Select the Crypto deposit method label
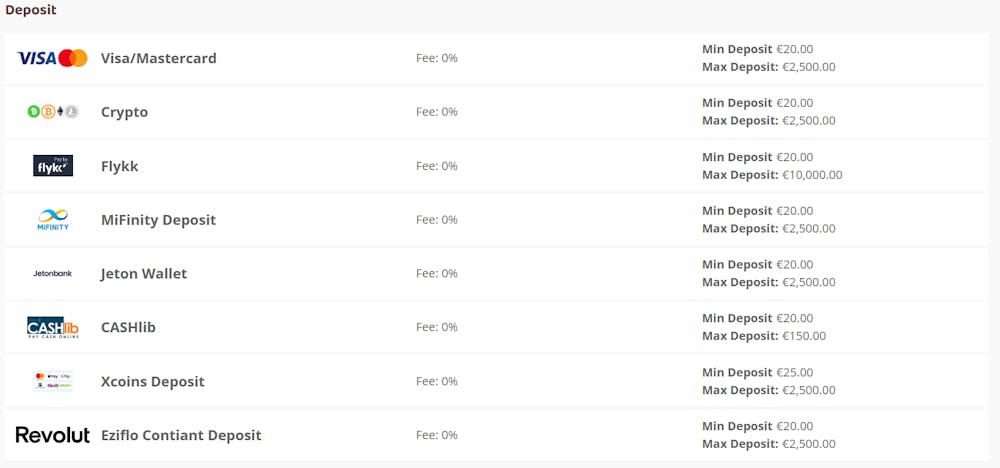 pyautogui.click(x=124, y=113)
